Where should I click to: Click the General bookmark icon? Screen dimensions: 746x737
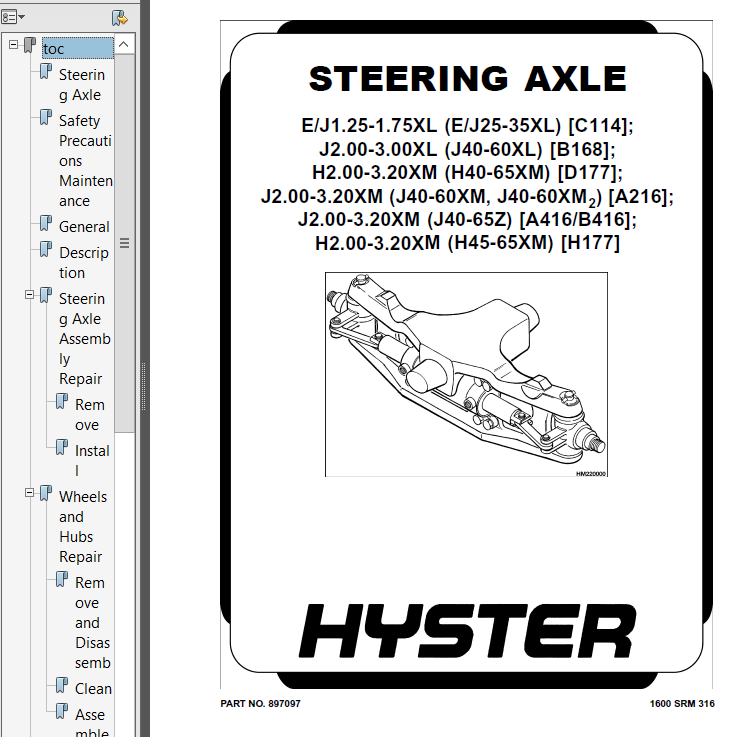pyautogui.click(x=46, y=223)
